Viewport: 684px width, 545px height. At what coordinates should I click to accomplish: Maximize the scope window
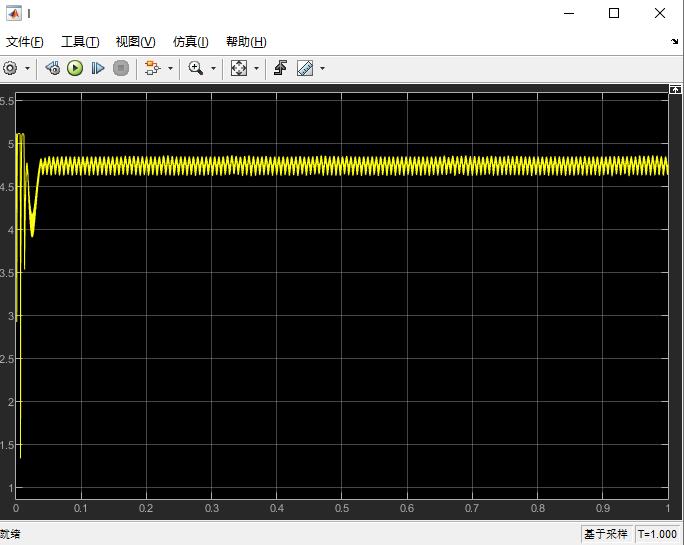[x=614, y=14]
